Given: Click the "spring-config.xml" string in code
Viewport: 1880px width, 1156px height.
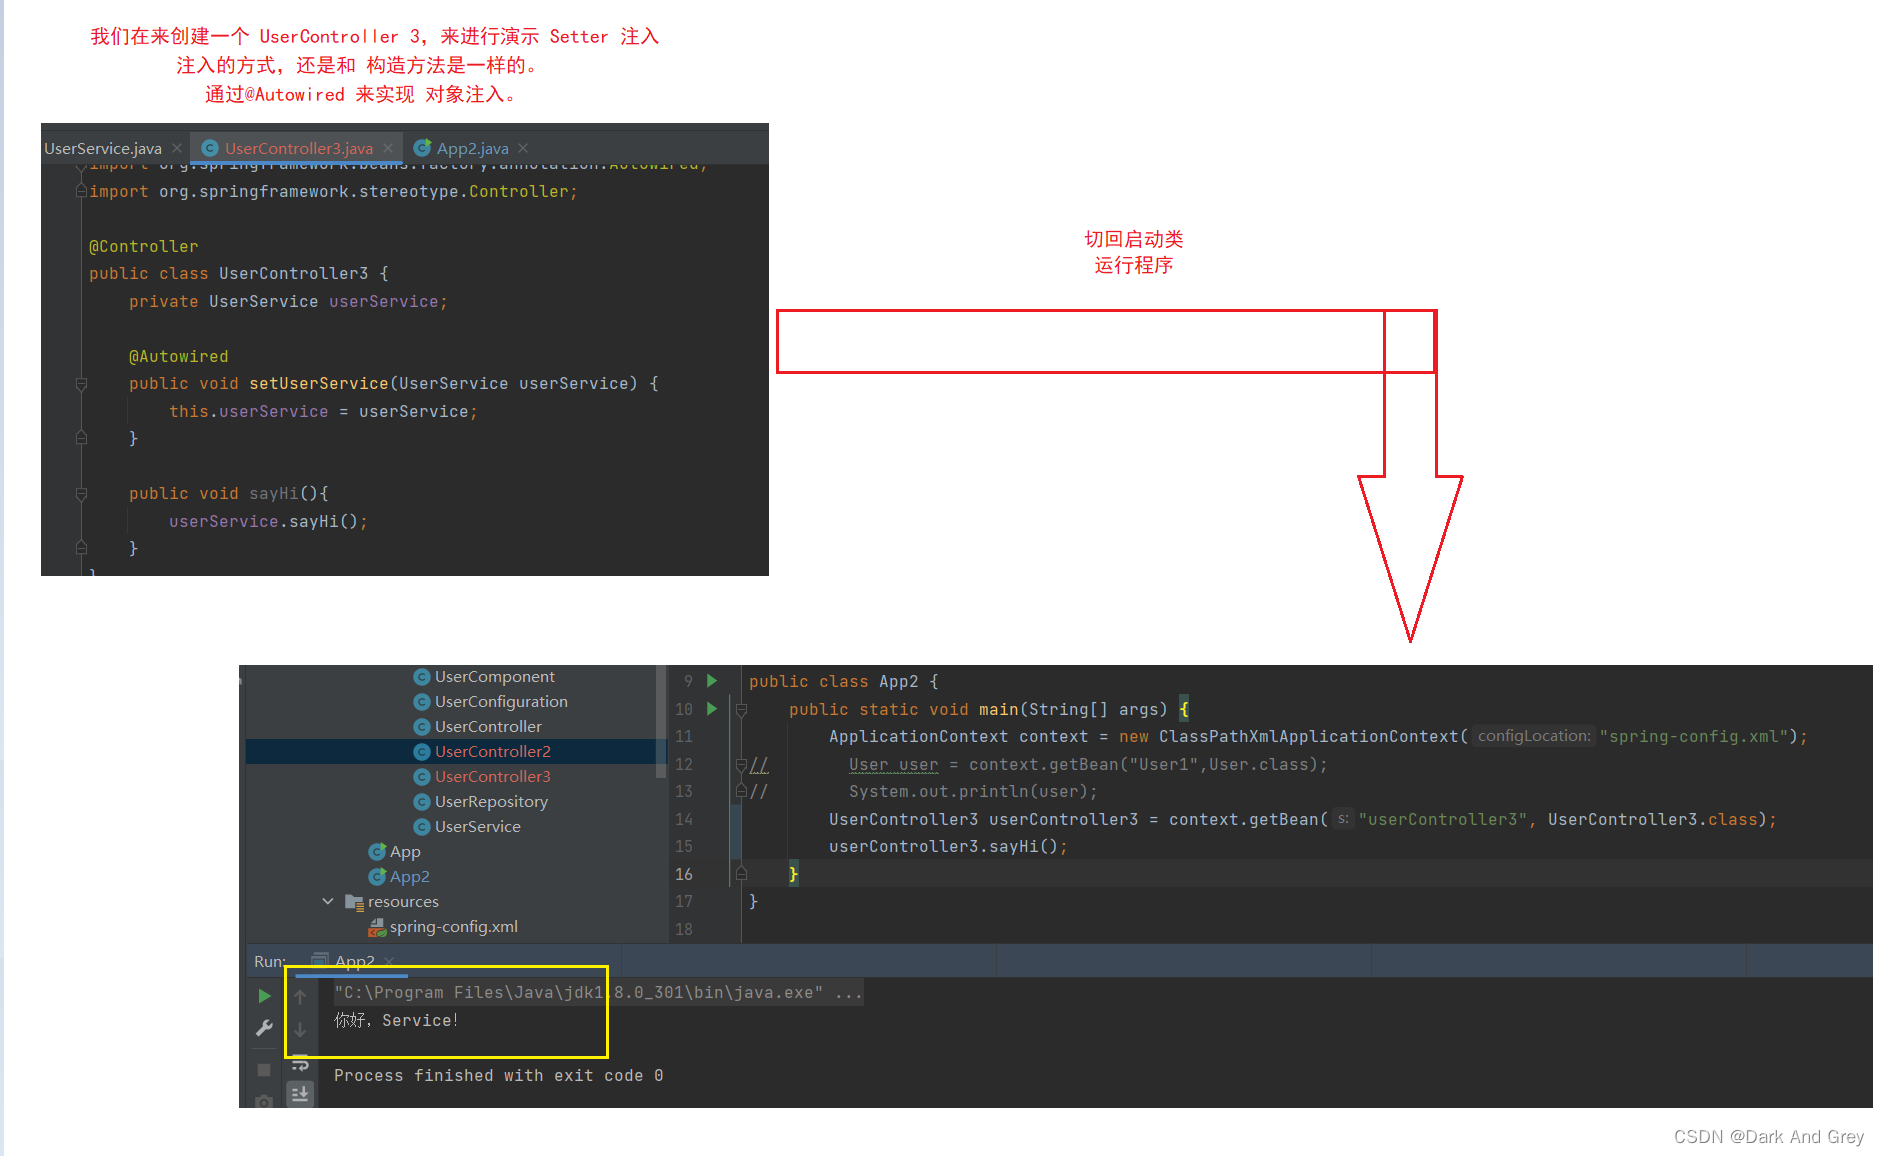Looking at the screenshot, I should point(1694,737).
